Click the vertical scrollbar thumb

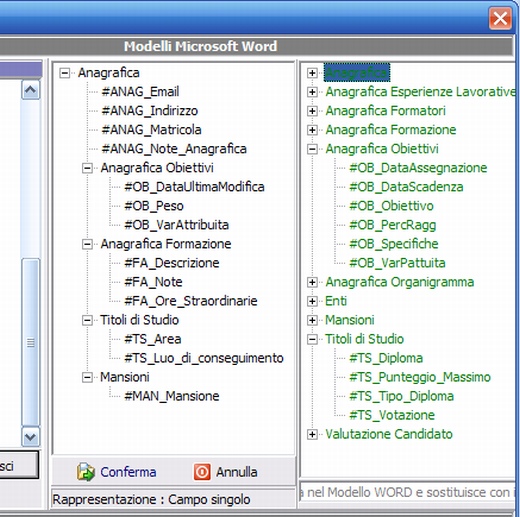click(x=31, y=342)
